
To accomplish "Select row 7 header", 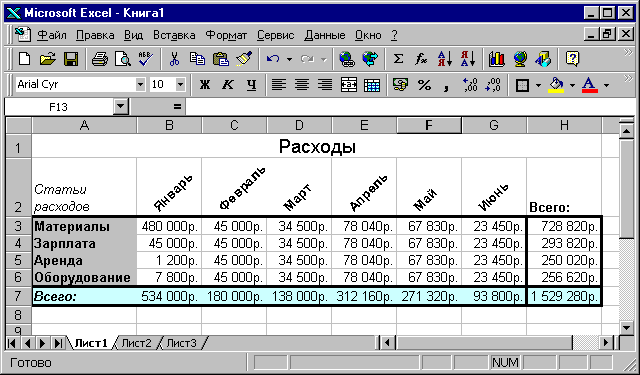I will (x=18, y=296).
